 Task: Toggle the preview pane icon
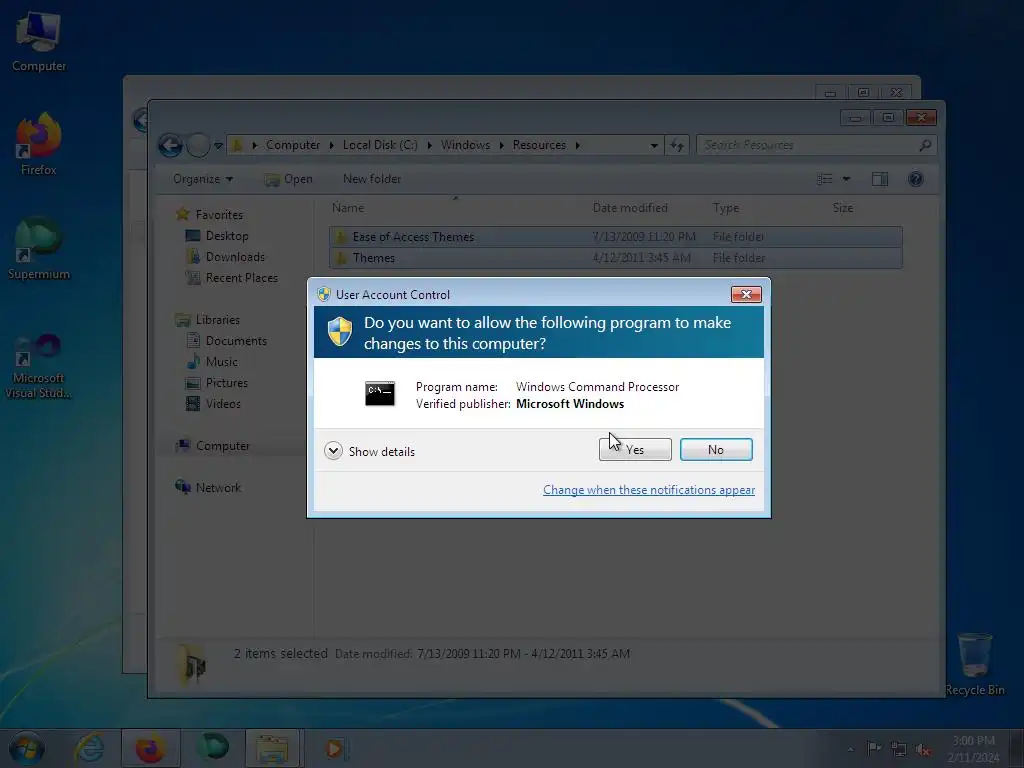[880, 179]
